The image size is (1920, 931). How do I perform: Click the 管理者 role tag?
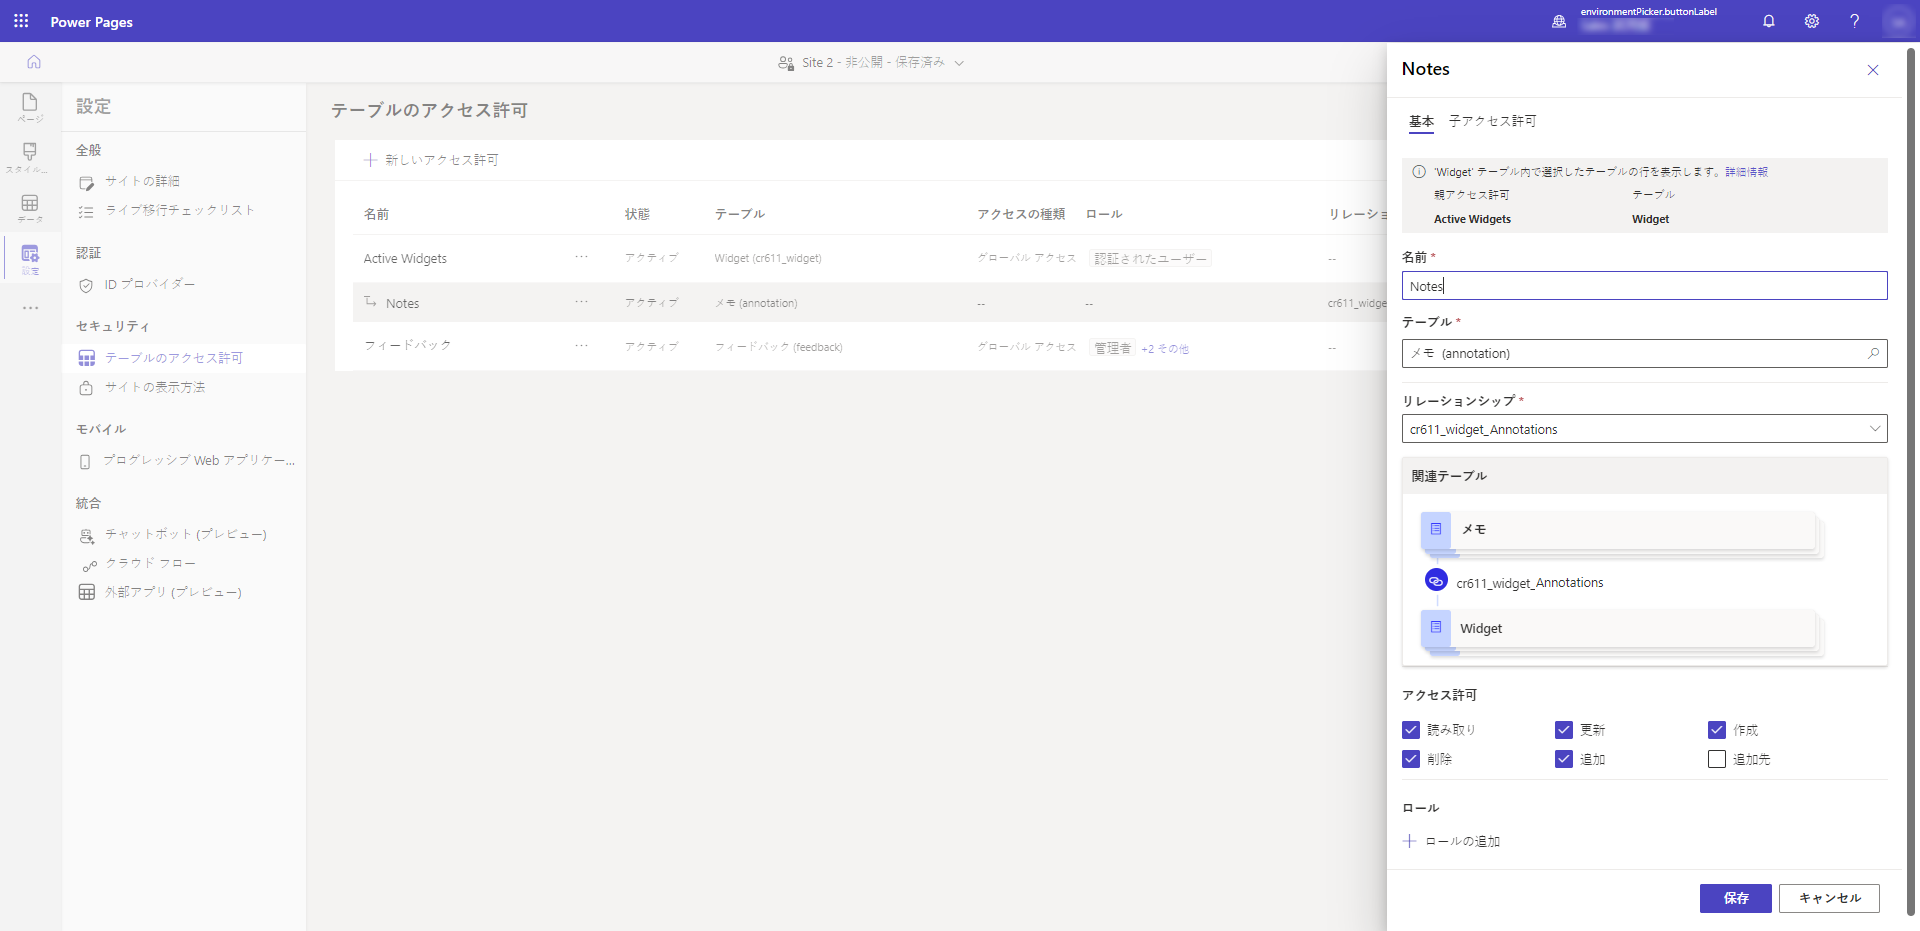[1112, 348]
